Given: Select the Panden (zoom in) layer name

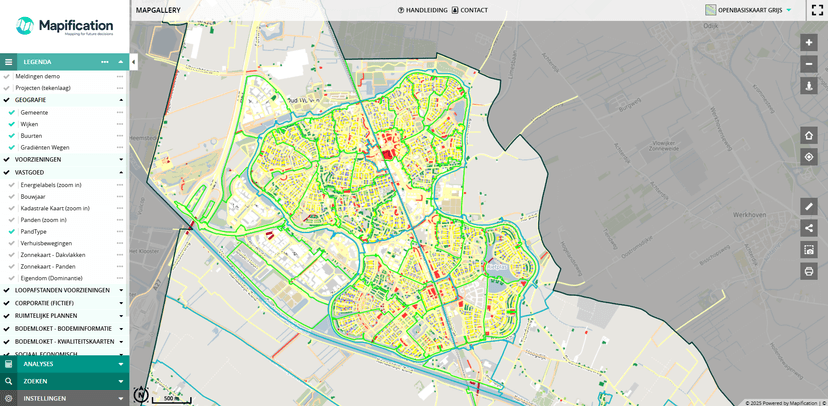Looking at the screenshot, I should [x=43, y=220].
